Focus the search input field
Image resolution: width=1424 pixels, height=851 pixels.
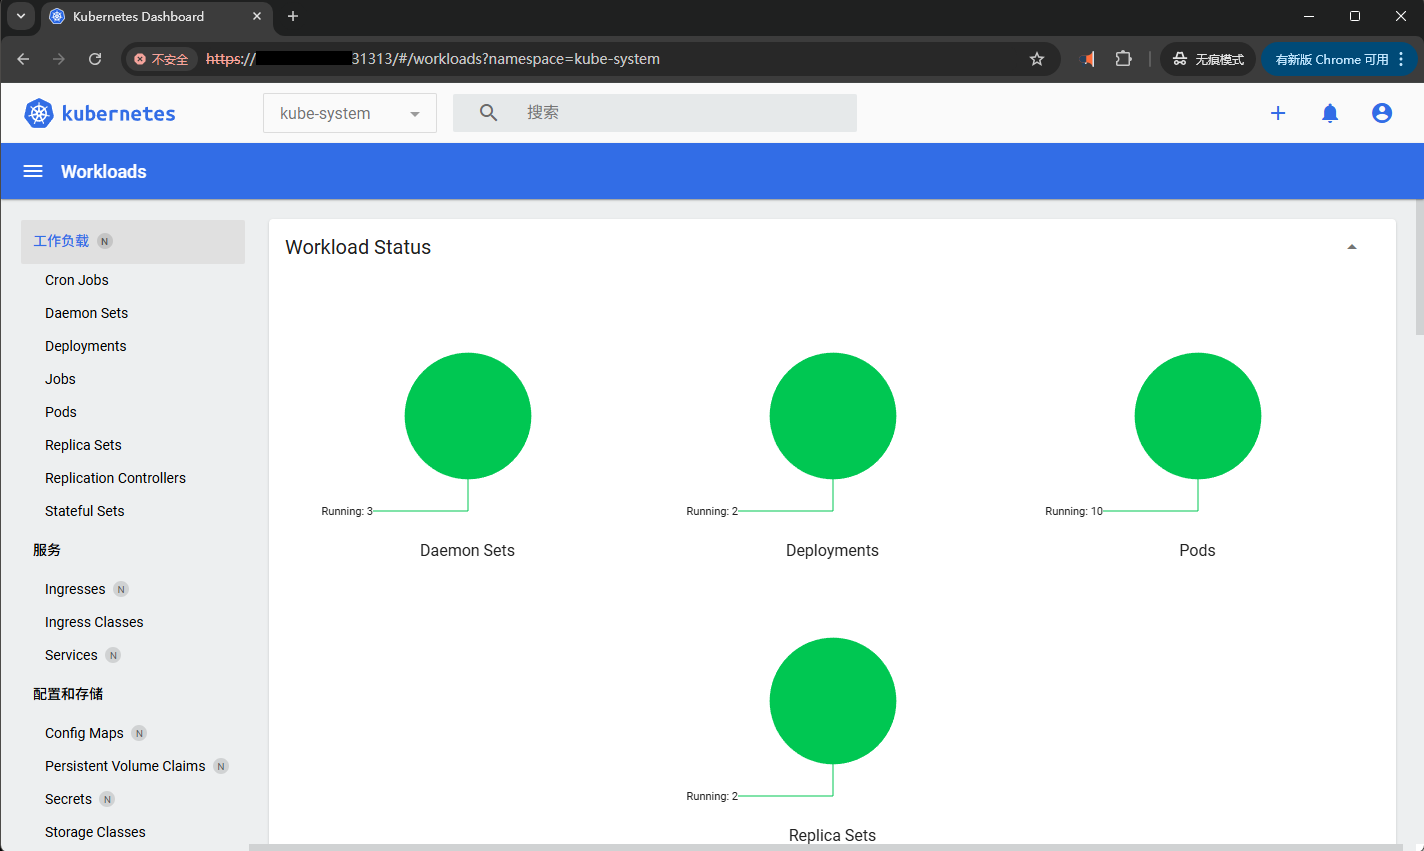click(655, 113)
